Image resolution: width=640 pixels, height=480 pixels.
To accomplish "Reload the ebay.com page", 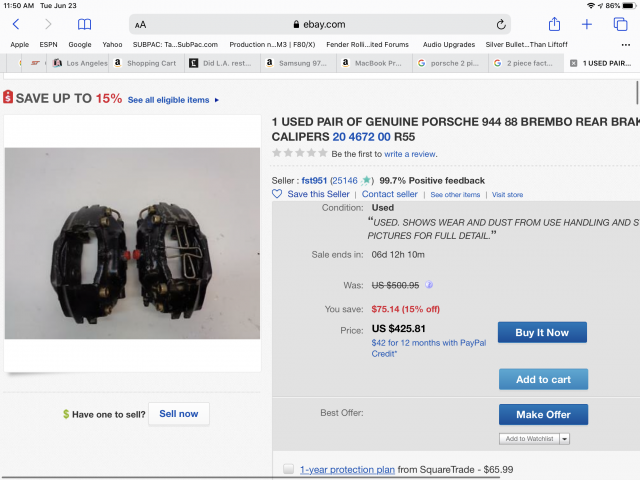I will click(501, 24).
